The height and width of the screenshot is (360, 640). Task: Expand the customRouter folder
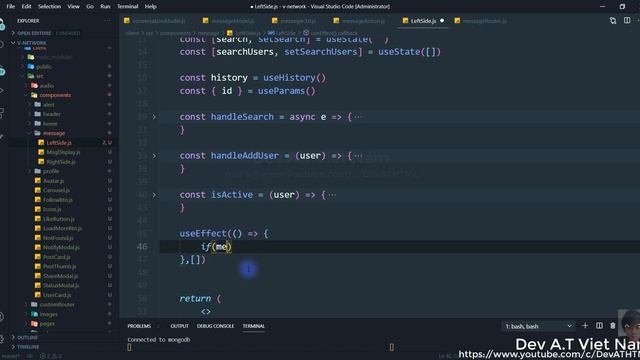(x=57, y=304)
